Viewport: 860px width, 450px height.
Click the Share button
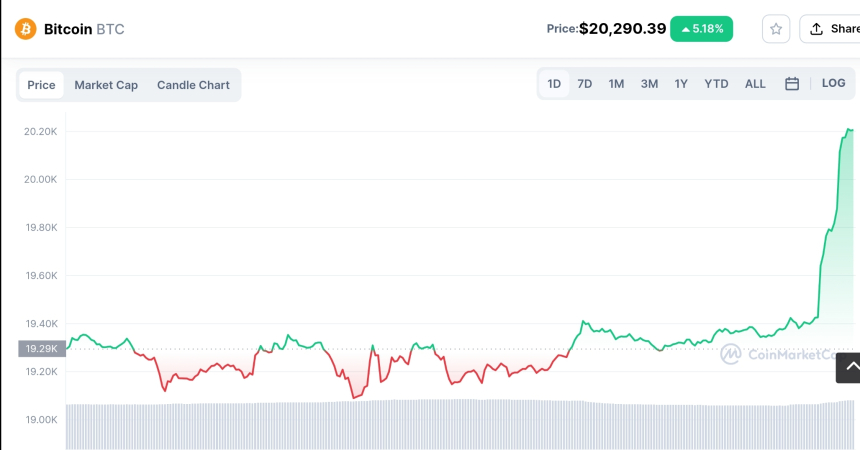tap(832, 29)
